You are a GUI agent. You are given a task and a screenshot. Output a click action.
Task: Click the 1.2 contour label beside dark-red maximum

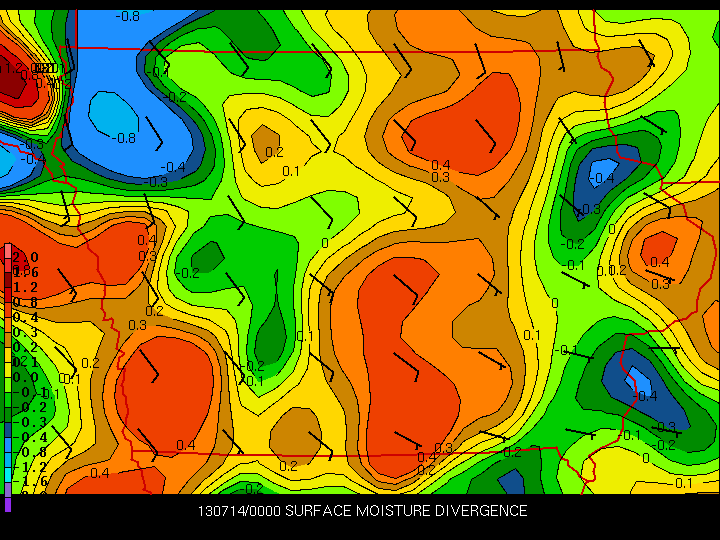pyautogui.click(x=14, y=68)
